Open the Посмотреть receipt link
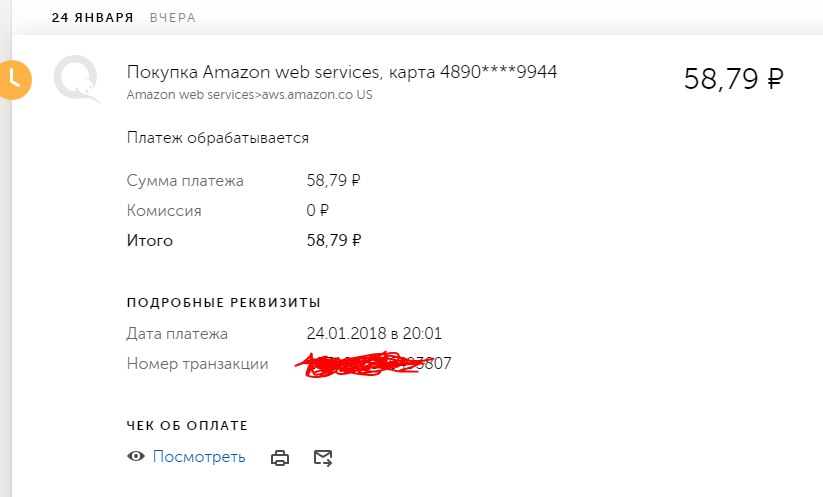This screenshot has height=497, width=823. click(x=199, y=457)
